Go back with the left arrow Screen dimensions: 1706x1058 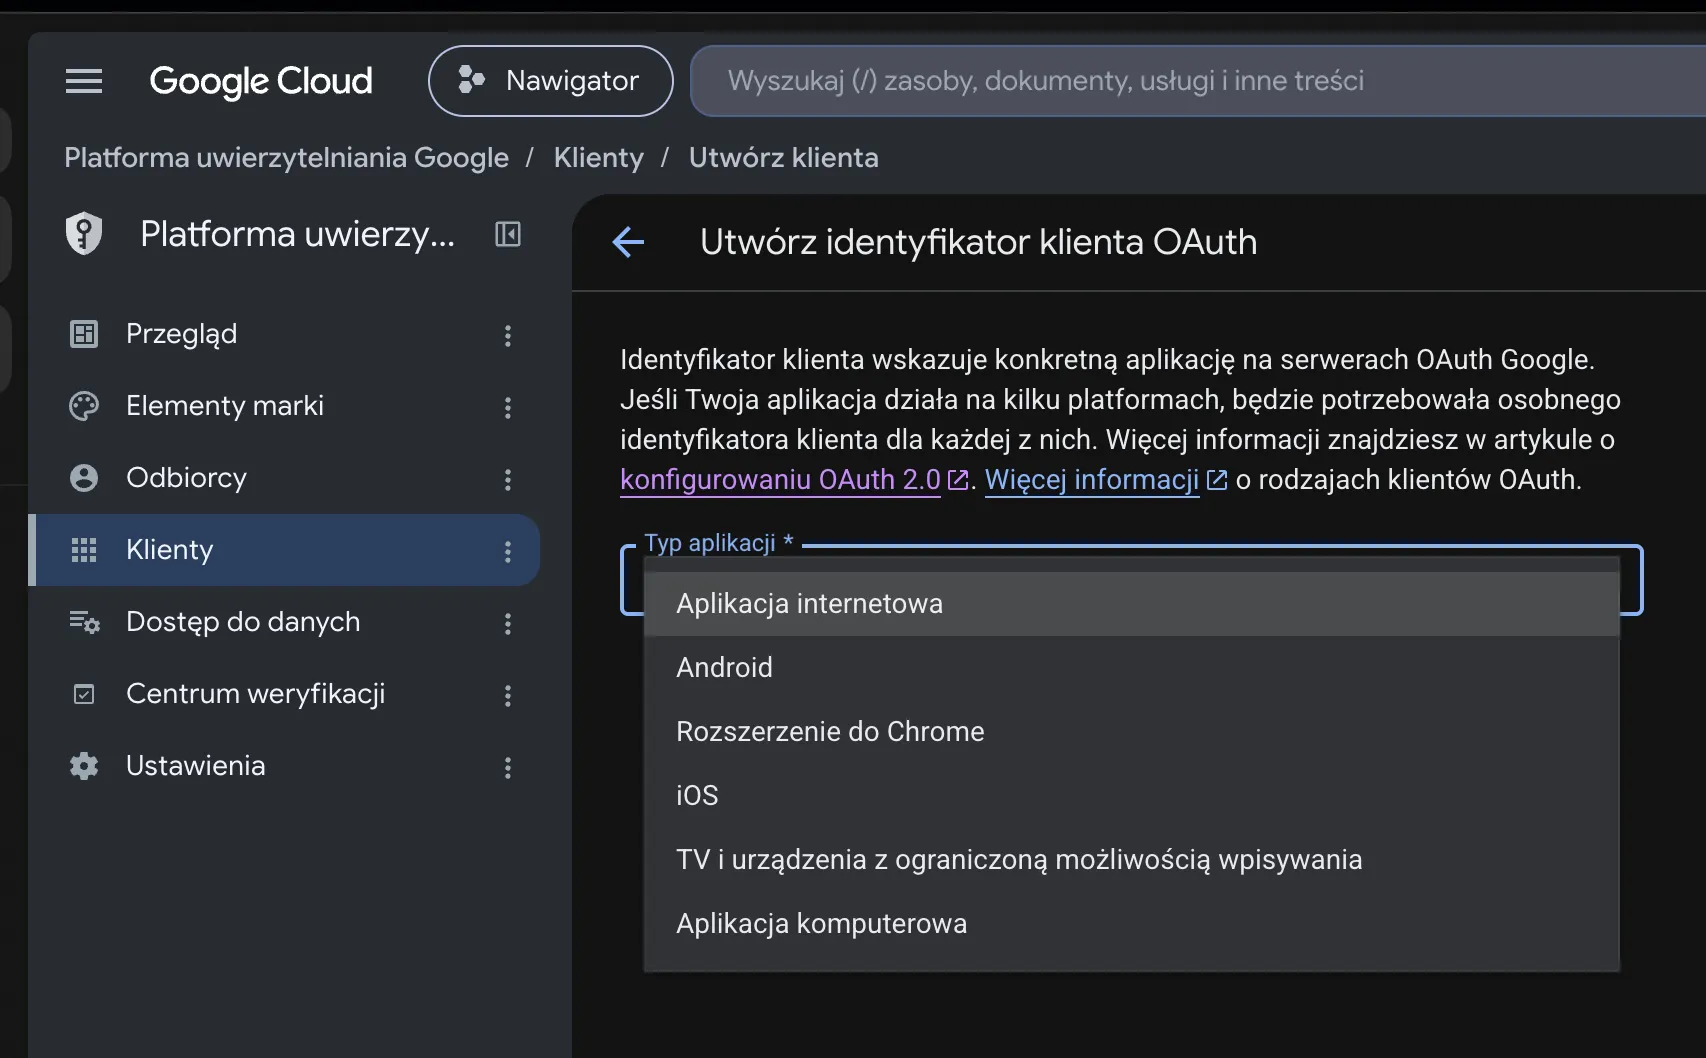click(628, 242)
